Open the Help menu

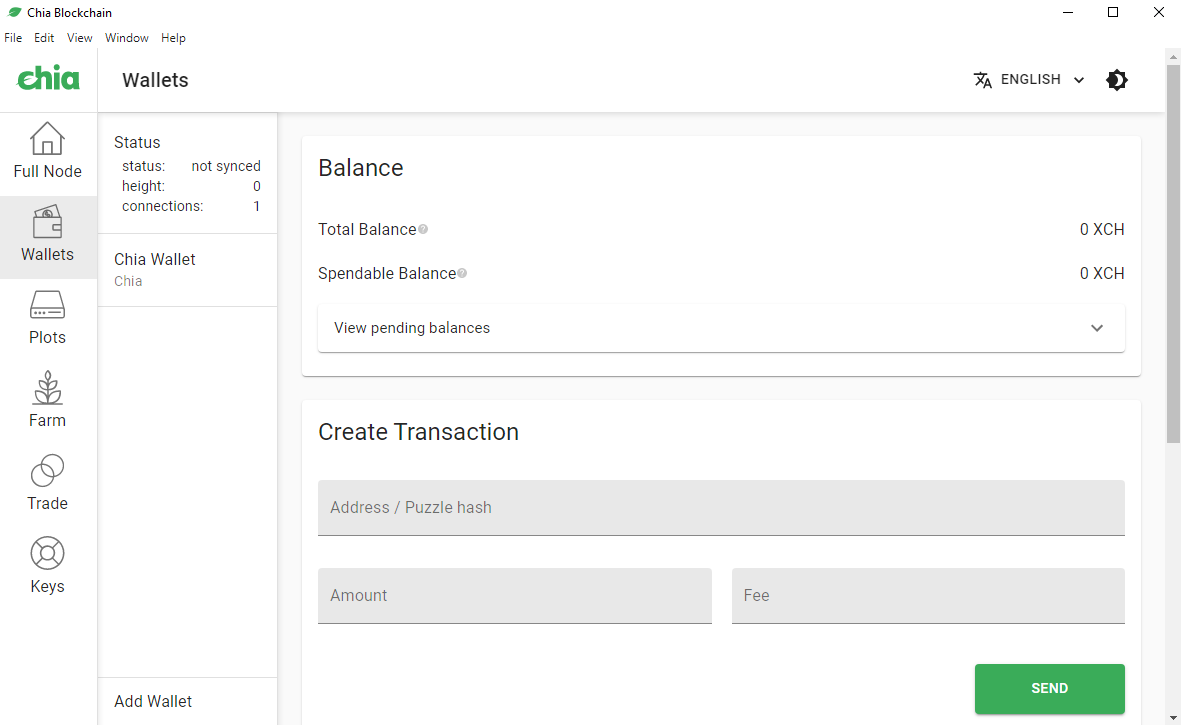tap(173, 38)
